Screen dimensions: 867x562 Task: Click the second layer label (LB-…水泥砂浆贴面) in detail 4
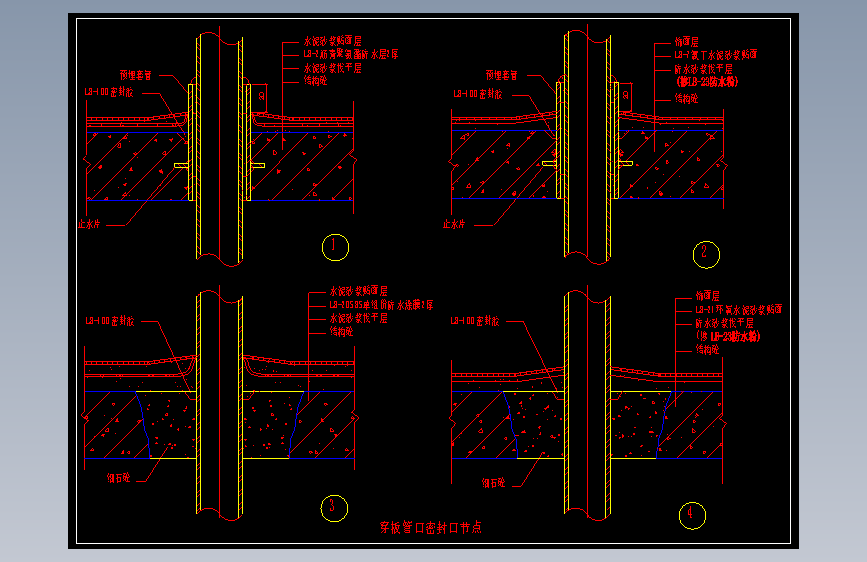[739, 309]
